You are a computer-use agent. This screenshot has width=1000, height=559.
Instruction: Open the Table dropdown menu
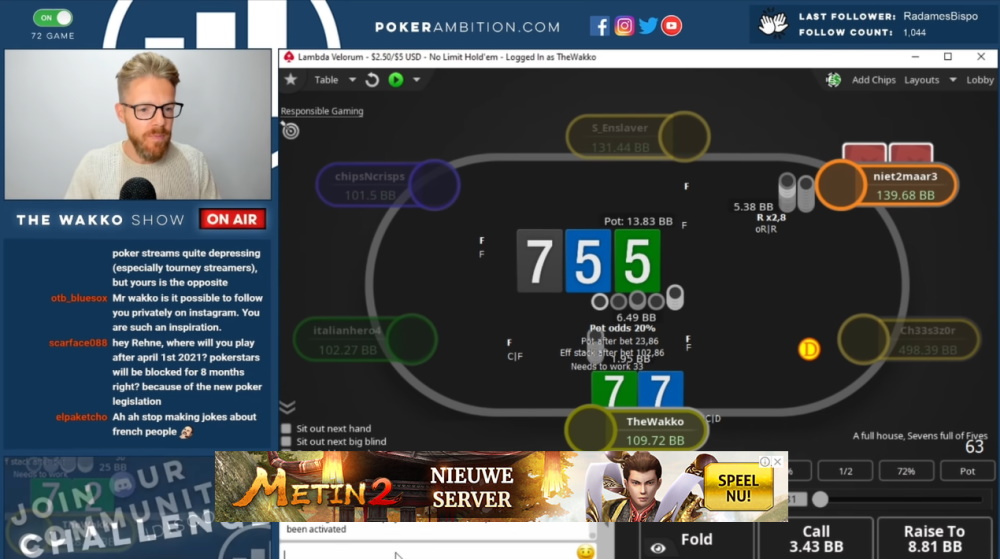pos(335,80)
